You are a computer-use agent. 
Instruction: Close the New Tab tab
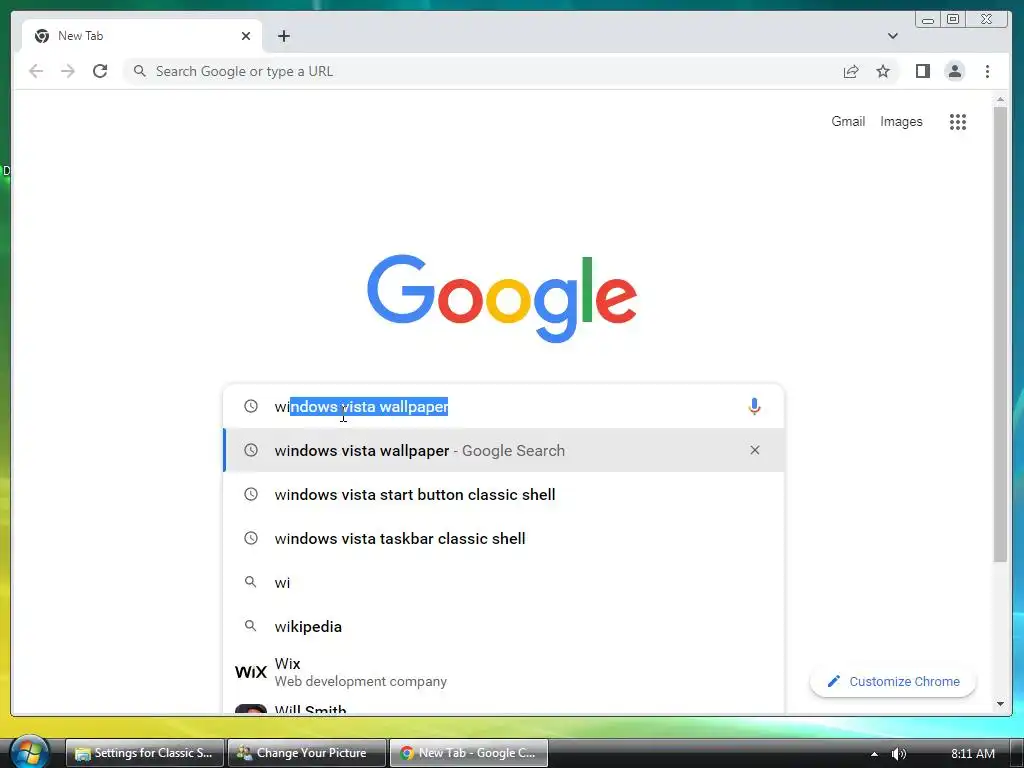point(246,36)
